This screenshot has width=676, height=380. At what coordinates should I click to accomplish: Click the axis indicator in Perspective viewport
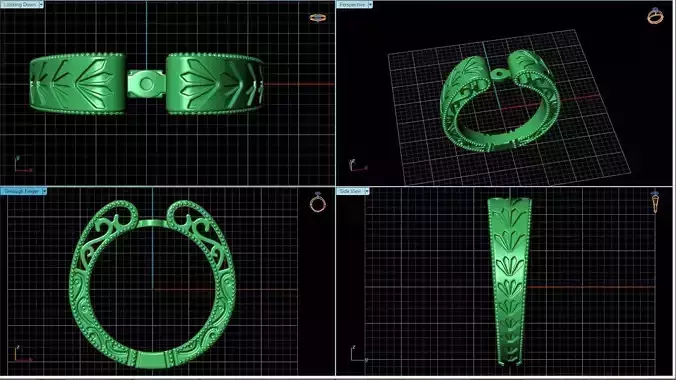coord(357,165)
